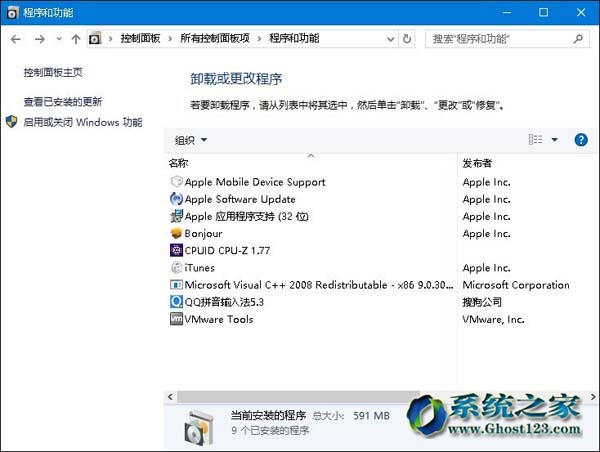
Task: Click the view layout icon in toolbar
Action: click(535, 139)
